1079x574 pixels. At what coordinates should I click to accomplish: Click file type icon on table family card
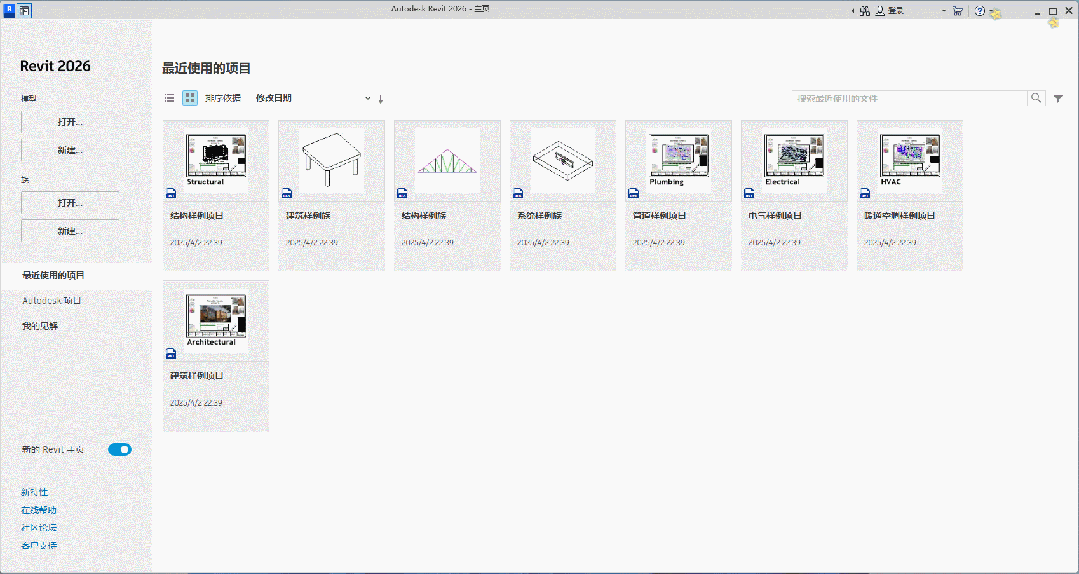287,193
